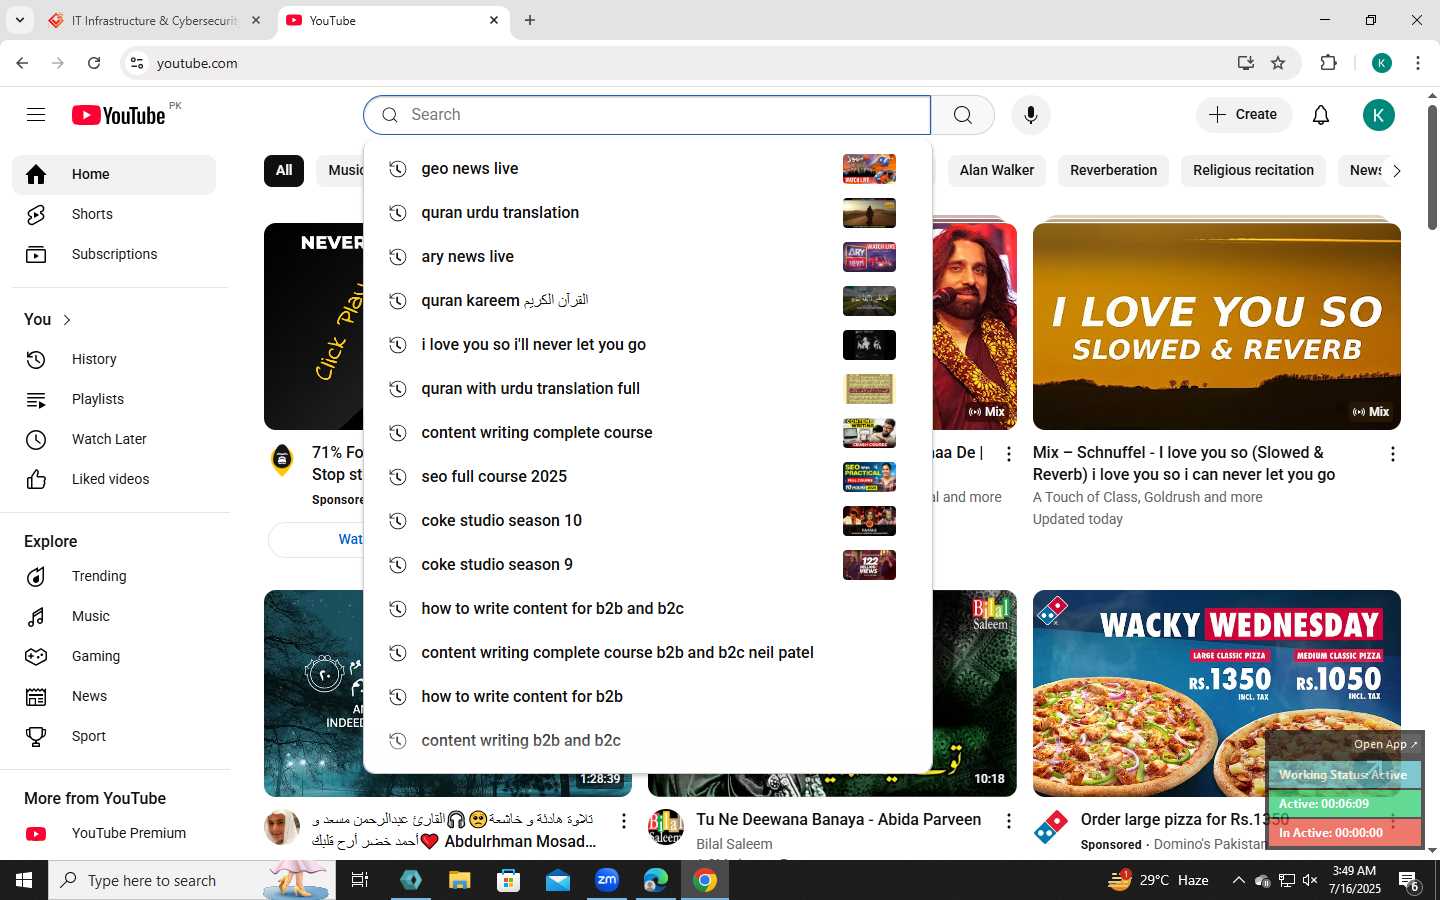
Task: Switch to the IT Infrastructure & Cybersecurity tab
Action: click(x=155, y=20)
